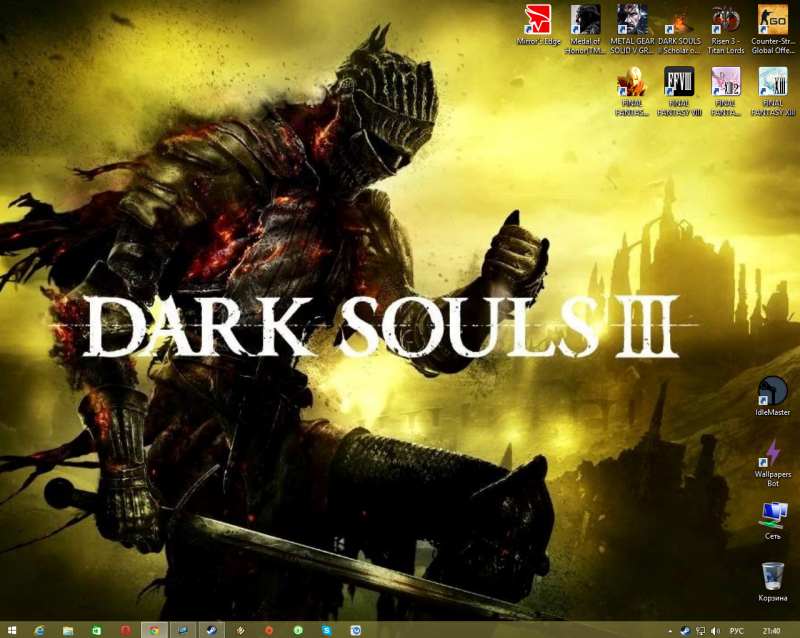Switch to the Google Chrome taskbar window
The width and height of the screenshot is (800, 638).
(x=154, y=630)
